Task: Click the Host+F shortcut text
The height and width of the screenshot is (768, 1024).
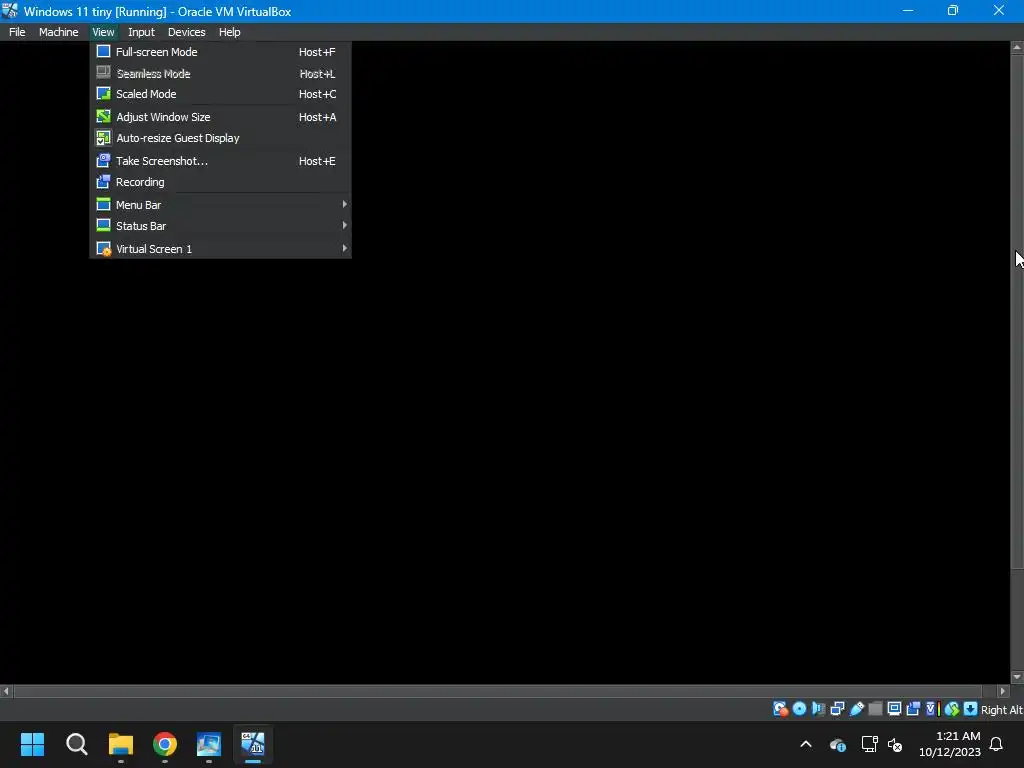Action: pos(317,52)
